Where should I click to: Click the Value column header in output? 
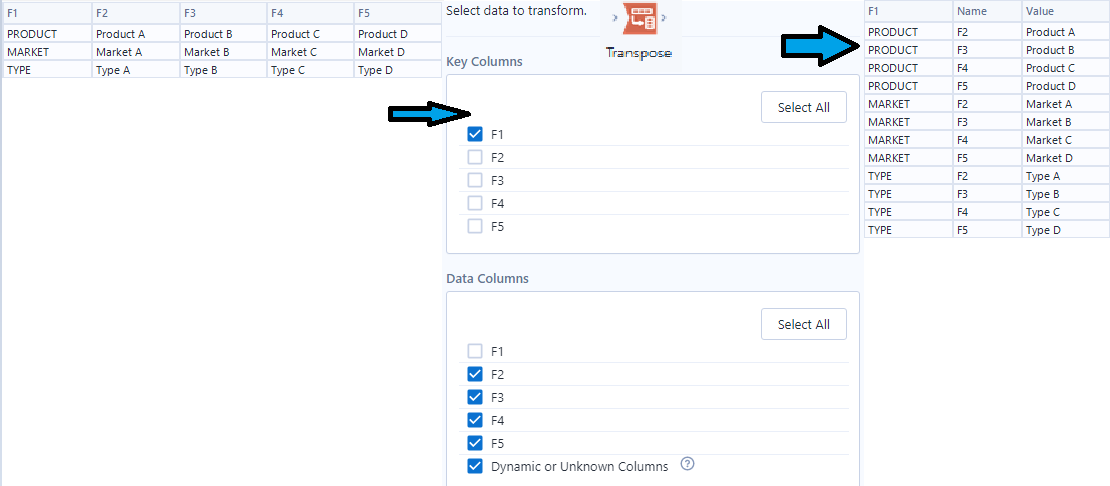1064,11
